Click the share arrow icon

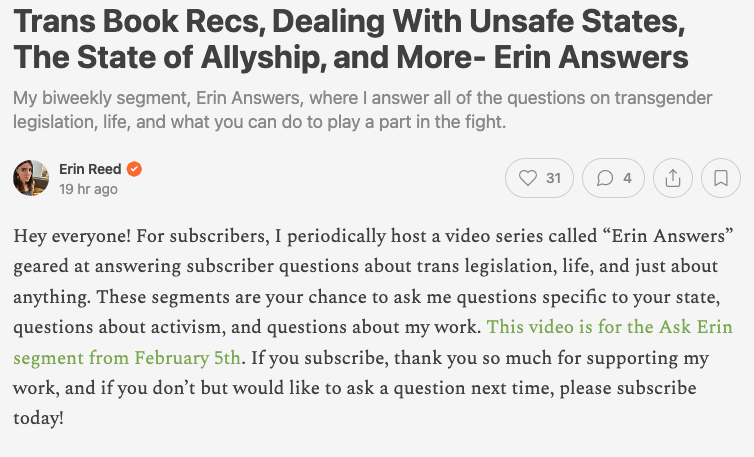(673, 178)
